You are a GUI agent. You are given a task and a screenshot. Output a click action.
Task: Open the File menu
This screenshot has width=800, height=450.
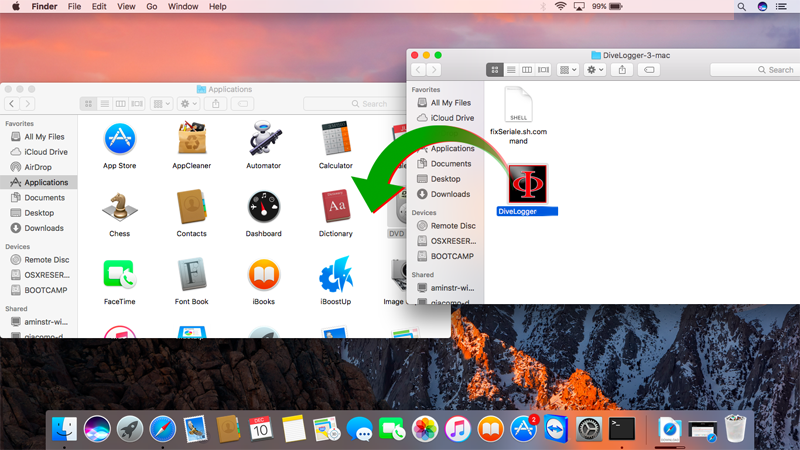[x=74, y=7]
